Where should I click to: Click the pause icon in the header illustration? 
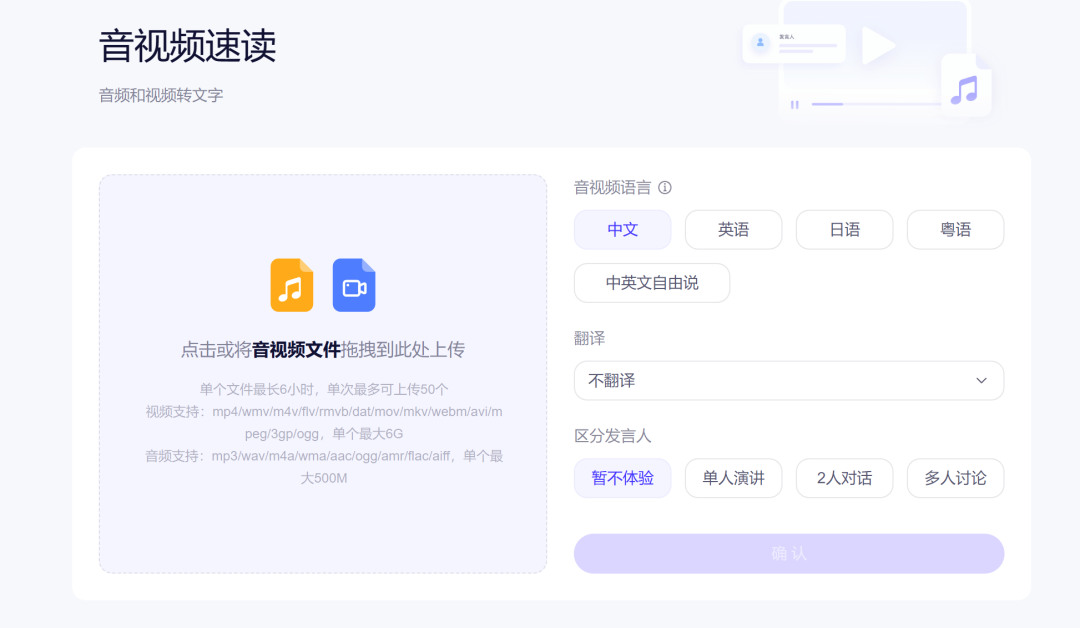click(x=795, y=104)
